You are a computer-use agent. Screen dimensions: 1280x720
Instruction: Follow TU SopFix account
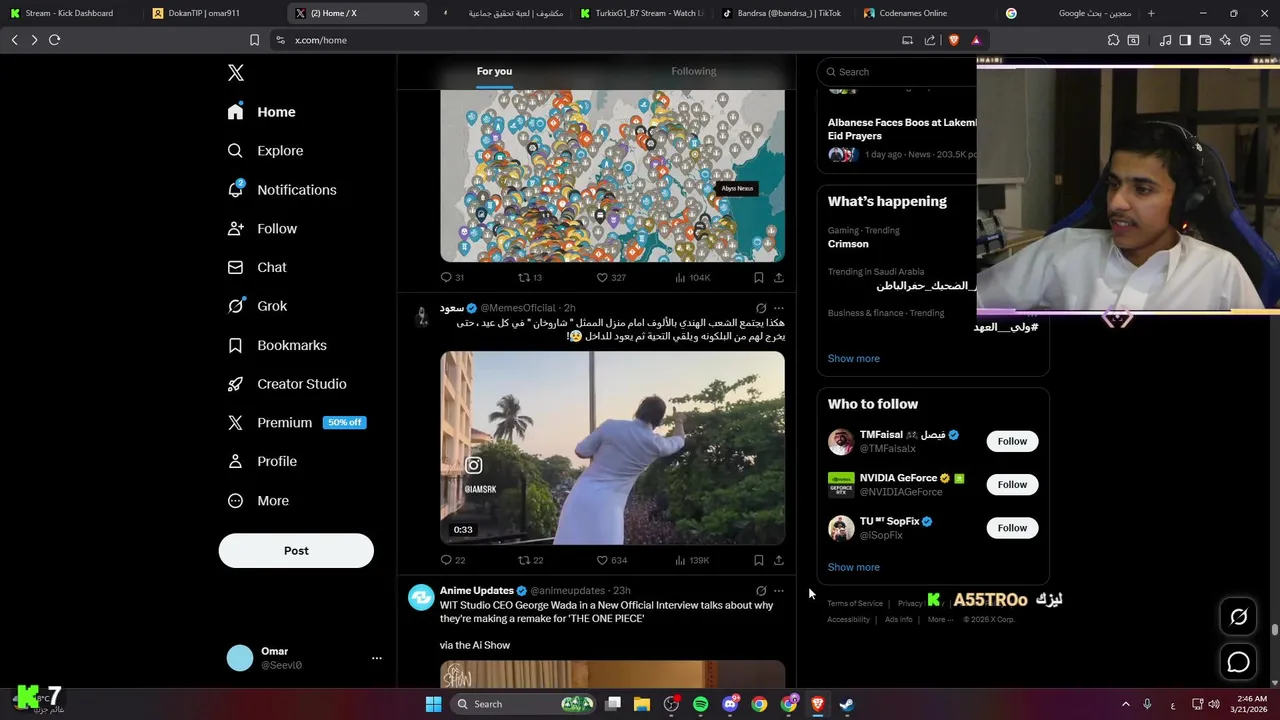(1012, 528)
